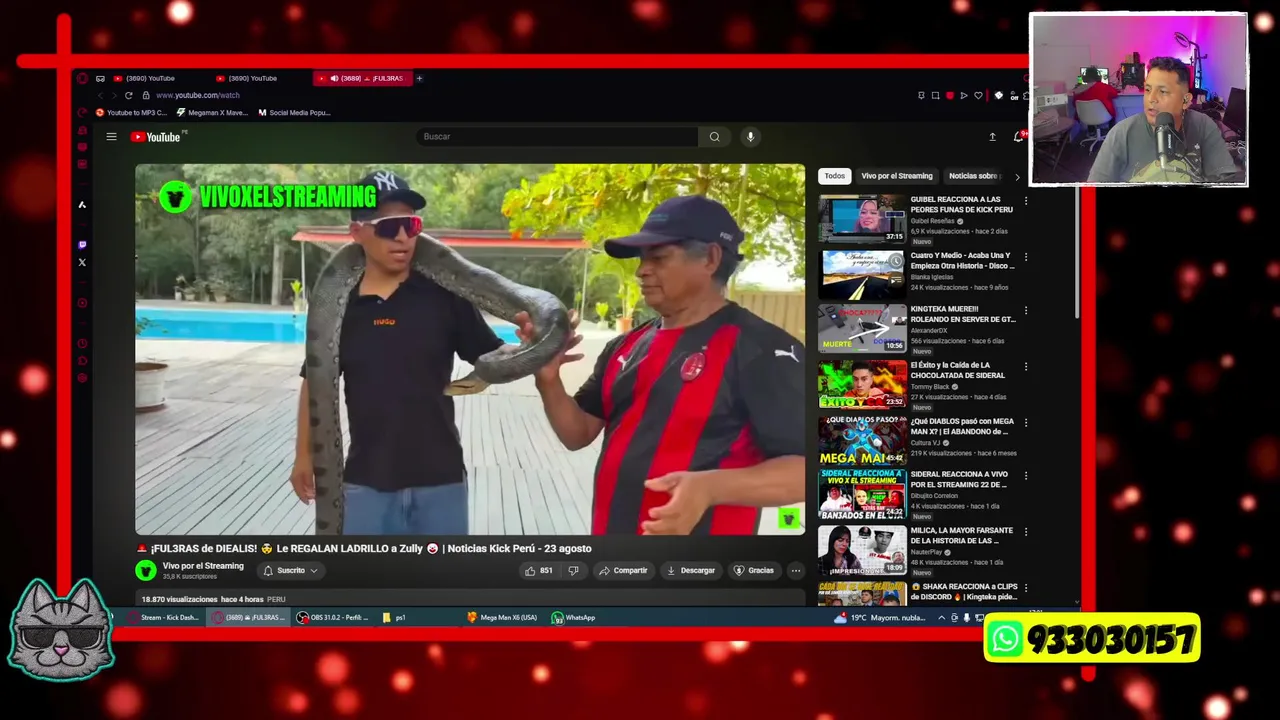Open Twitch icon in browser sidebar
This screenshot has width=1280, height=720.
pos(82,244)
